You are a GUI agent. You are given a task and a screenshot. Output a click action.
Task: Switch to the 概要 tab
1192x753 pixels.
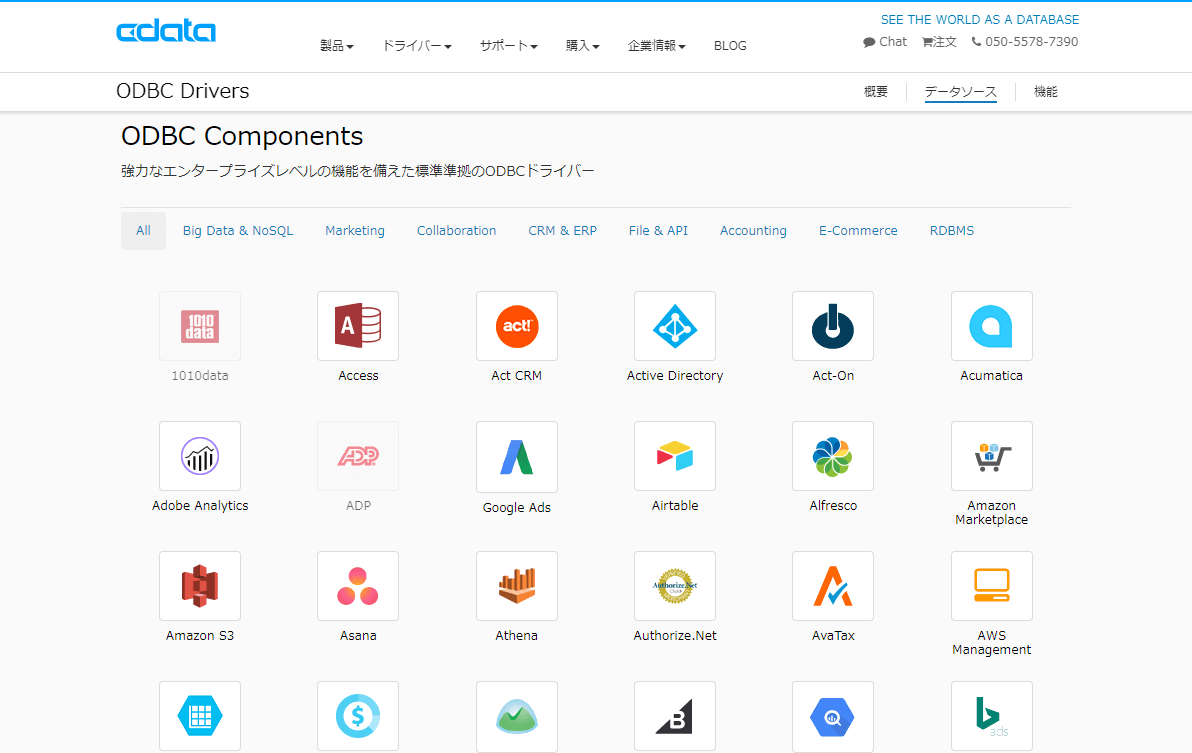pos(876,92)
